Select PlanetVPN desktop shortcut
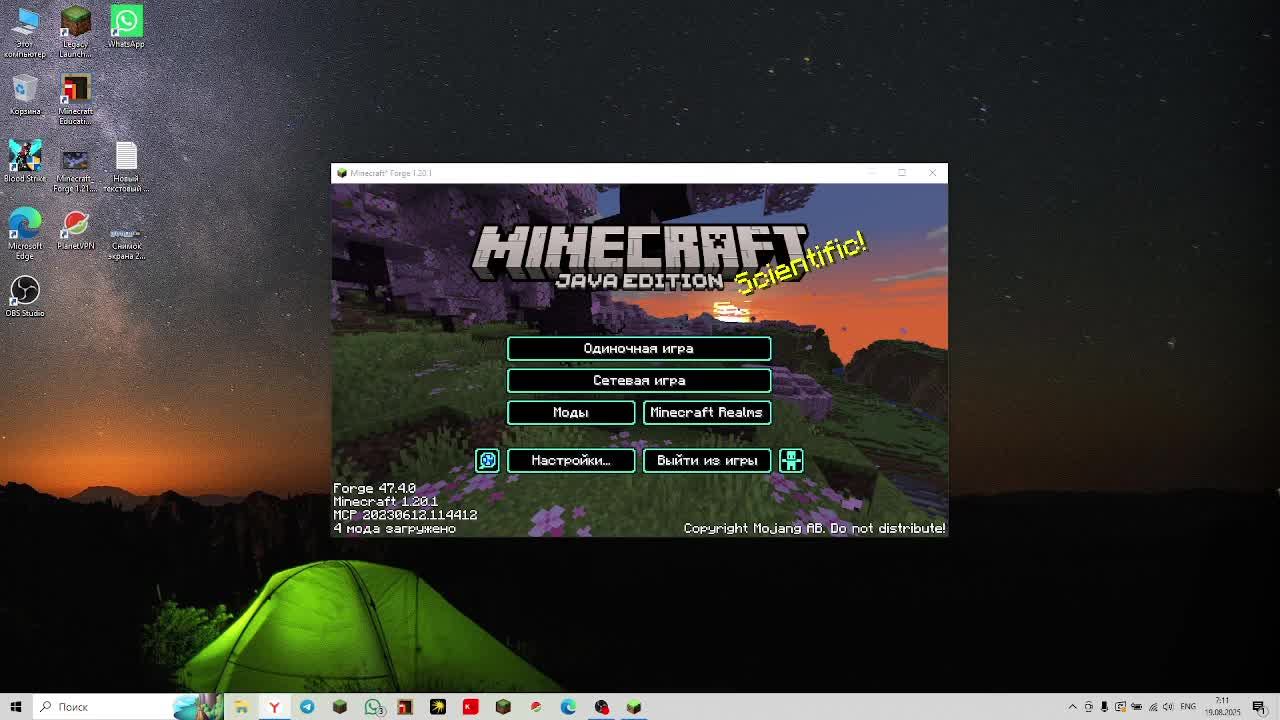The height and width of the screenshot is (720, 1280). click(x=75, y=230)
